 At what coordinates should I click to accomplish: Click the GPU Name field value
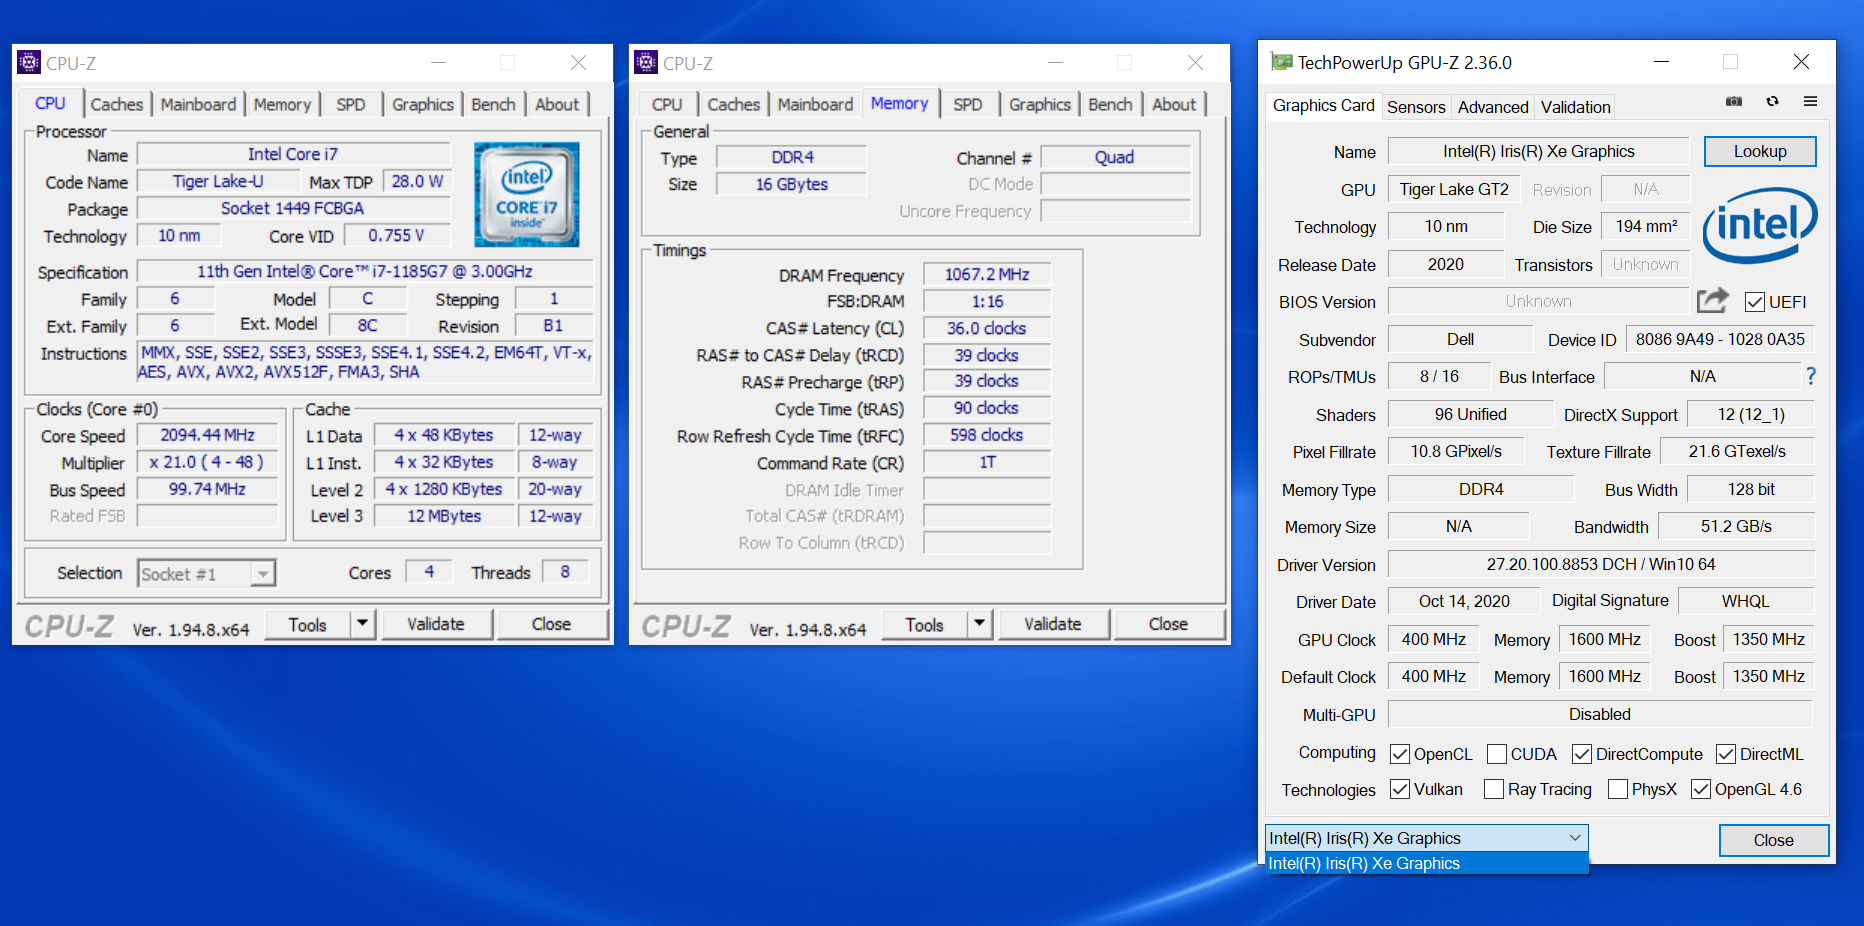pos(1538,151)
